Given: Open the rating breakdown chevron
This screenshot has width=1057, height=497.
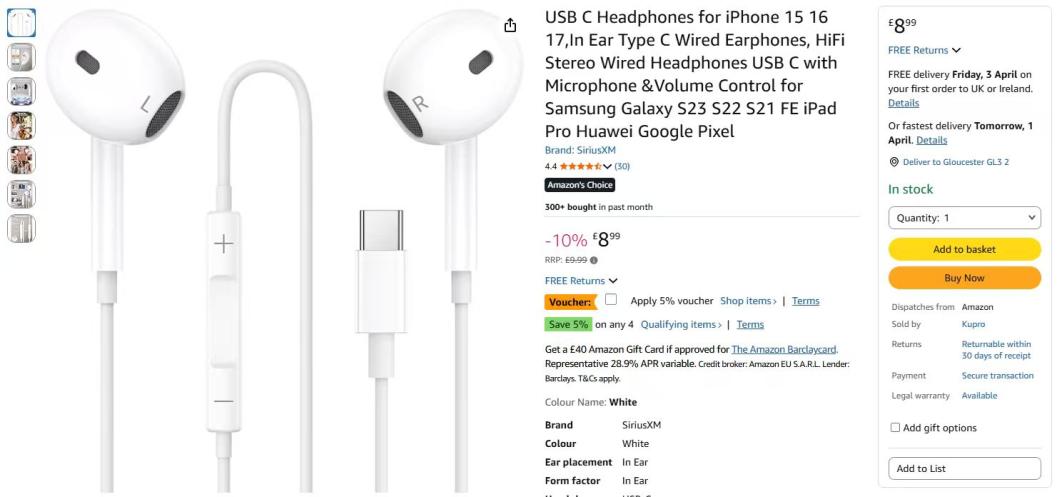Looking at the screenshot, I should (607, 167).
